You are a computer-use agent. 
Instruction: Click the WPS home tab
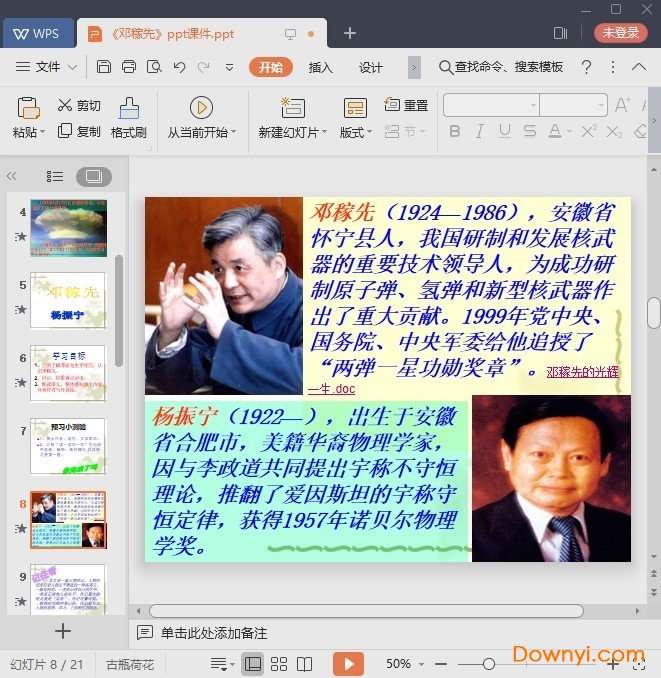pyautogui.click(x=38, y=33)
